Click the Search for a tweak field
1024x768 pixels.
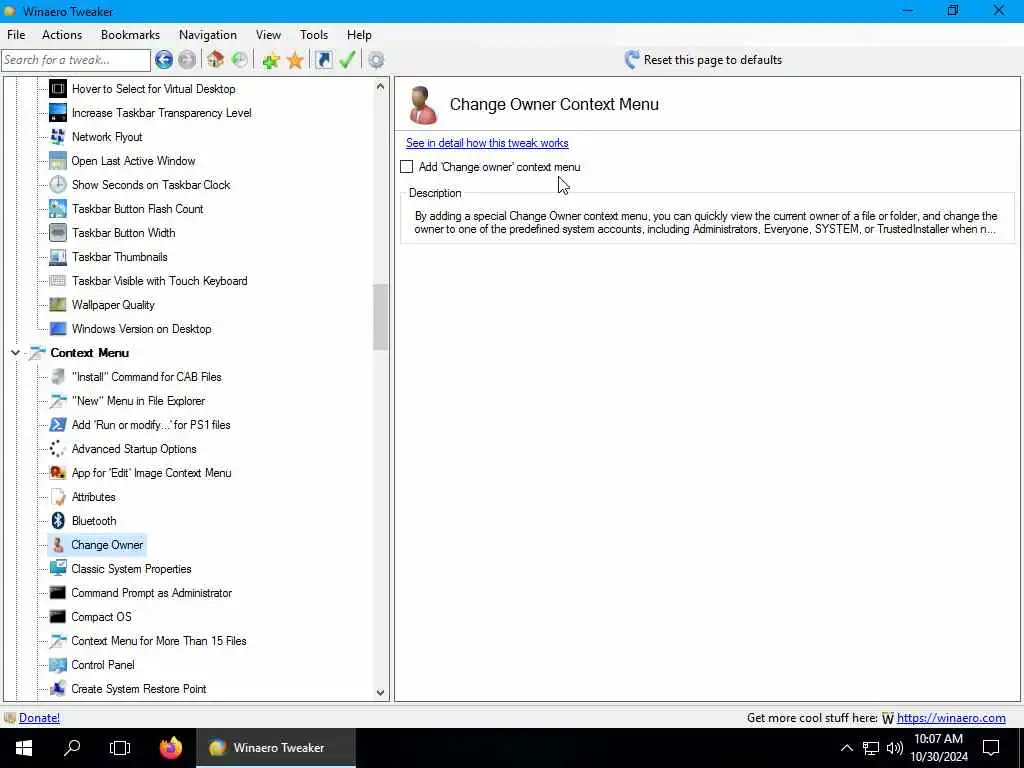[76, 60]
